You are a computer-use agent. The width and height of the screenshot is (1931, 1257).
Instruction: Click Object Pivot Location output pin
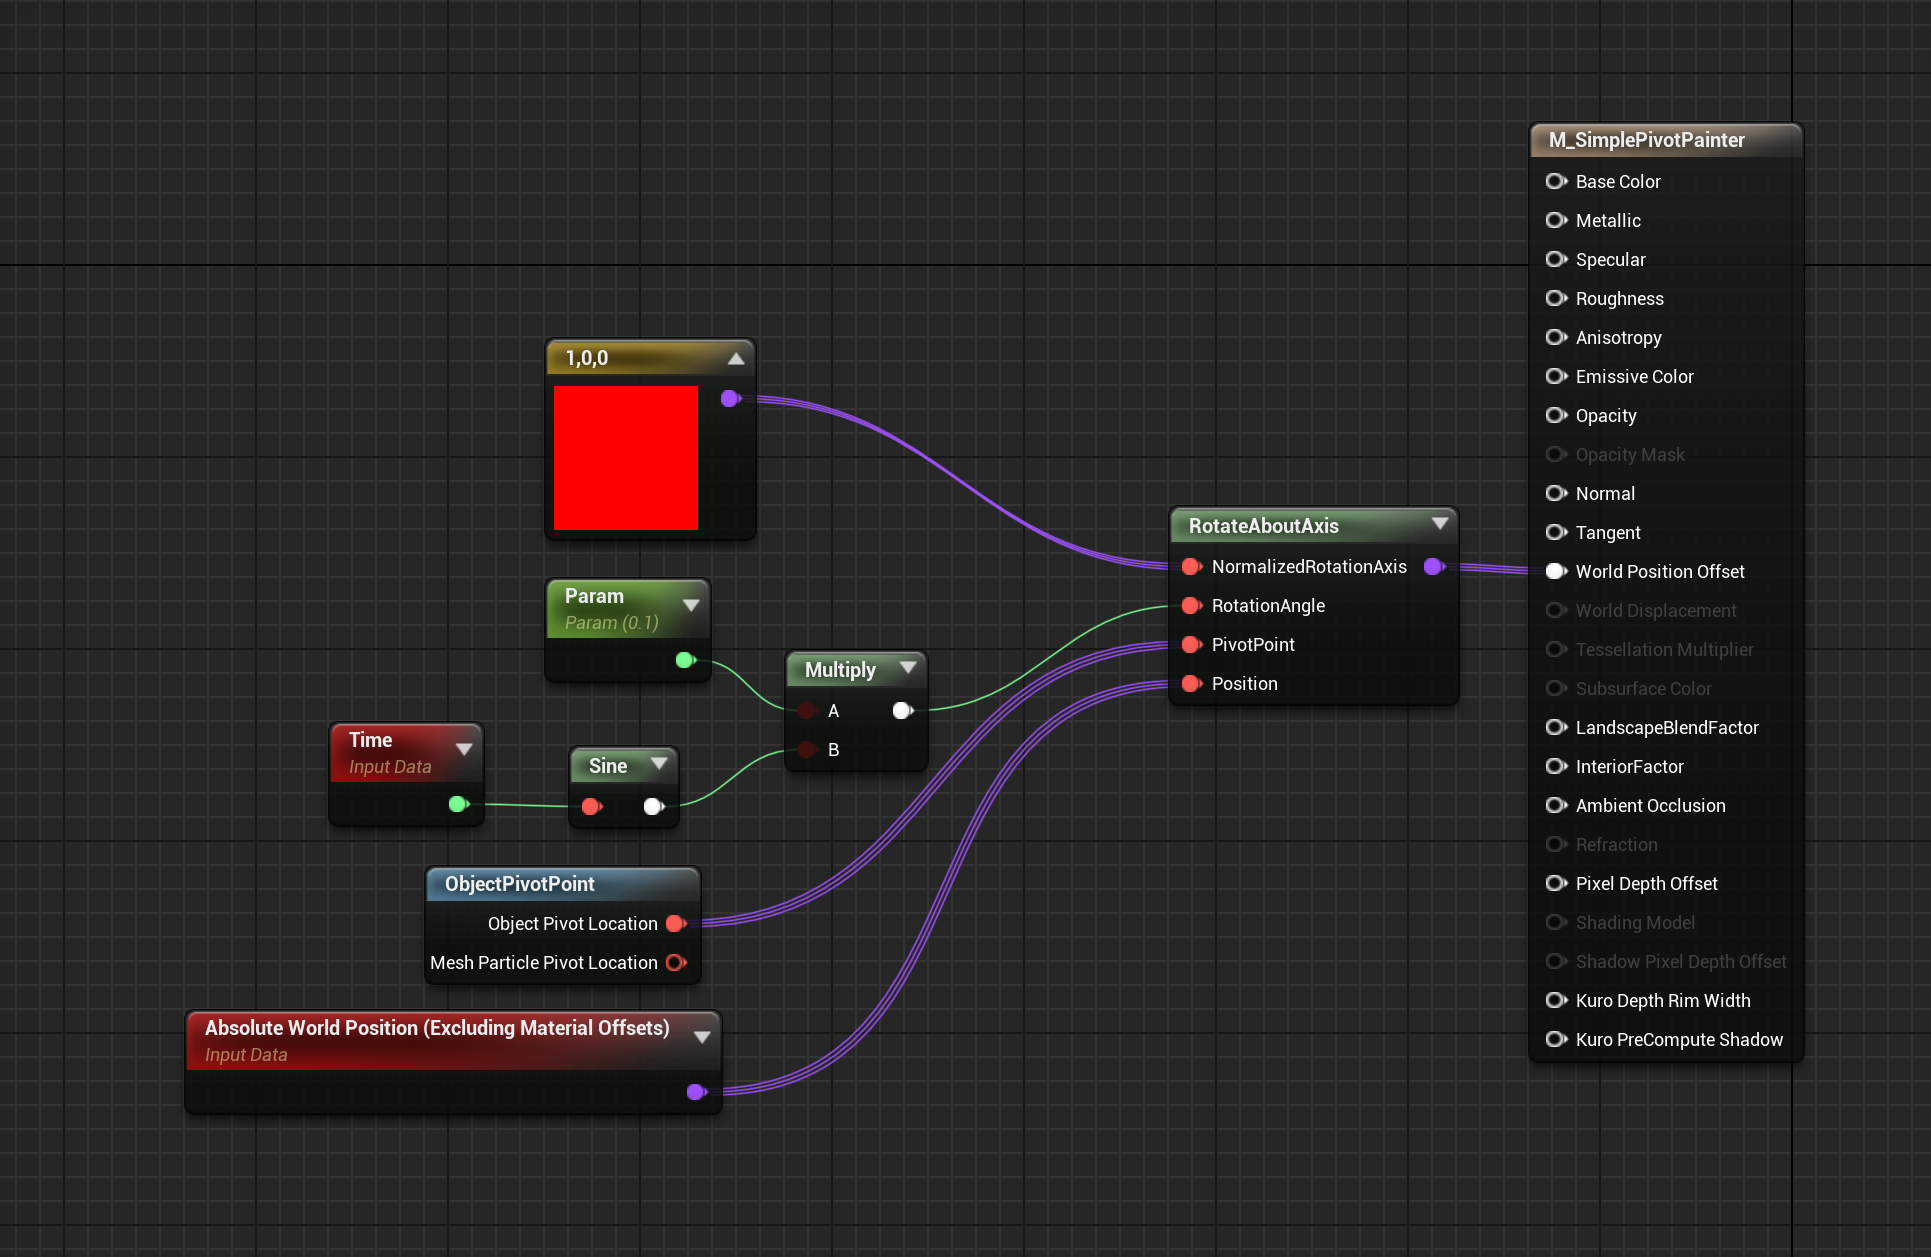pos(676,923)
